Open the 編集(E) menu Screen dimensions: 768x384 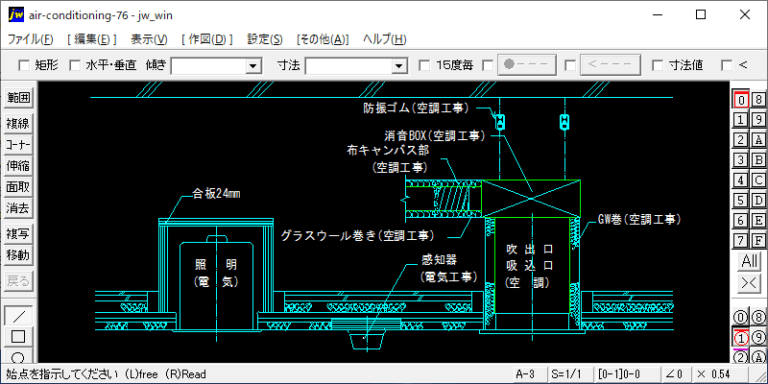click(92, 39)
